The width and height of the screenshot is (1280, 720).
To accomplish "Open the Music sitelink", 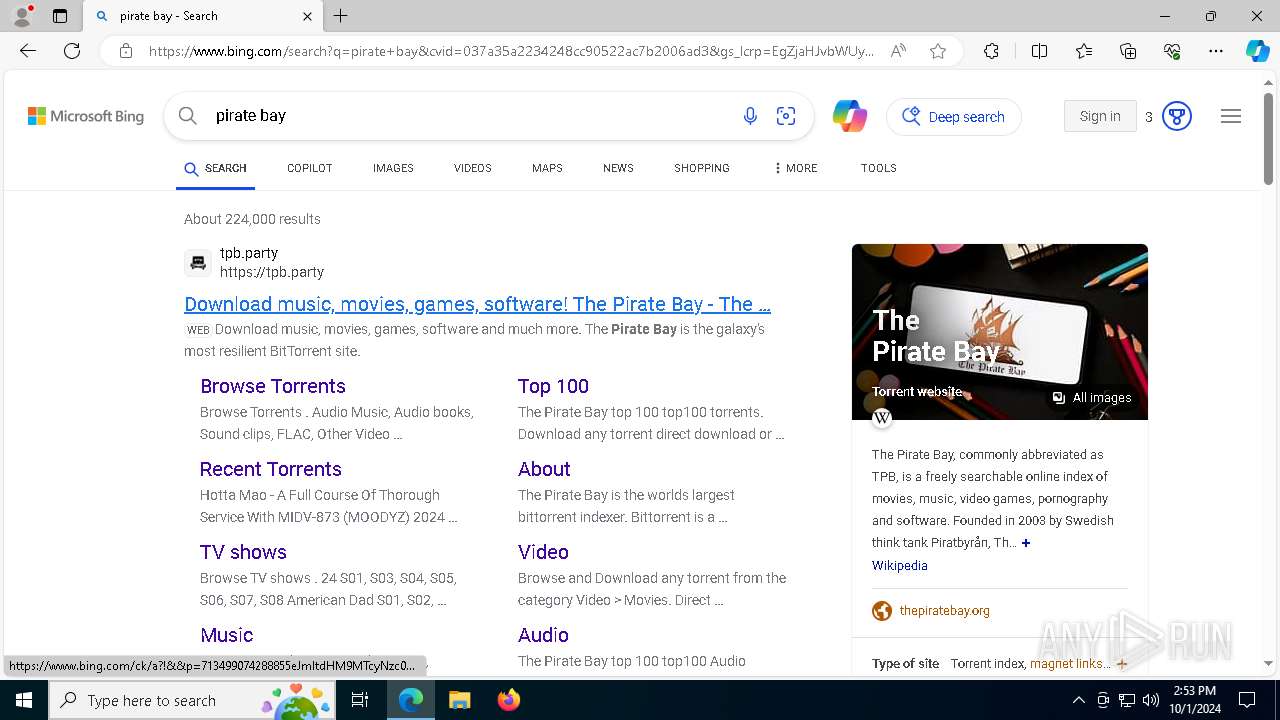I will coord(227,635).
